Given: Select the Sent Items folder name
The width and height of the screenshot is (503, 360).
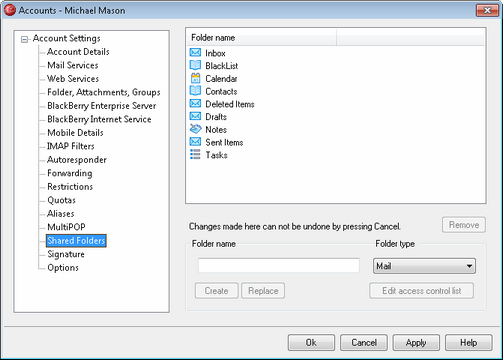Looking at the screenshot, I should [224, 142].
